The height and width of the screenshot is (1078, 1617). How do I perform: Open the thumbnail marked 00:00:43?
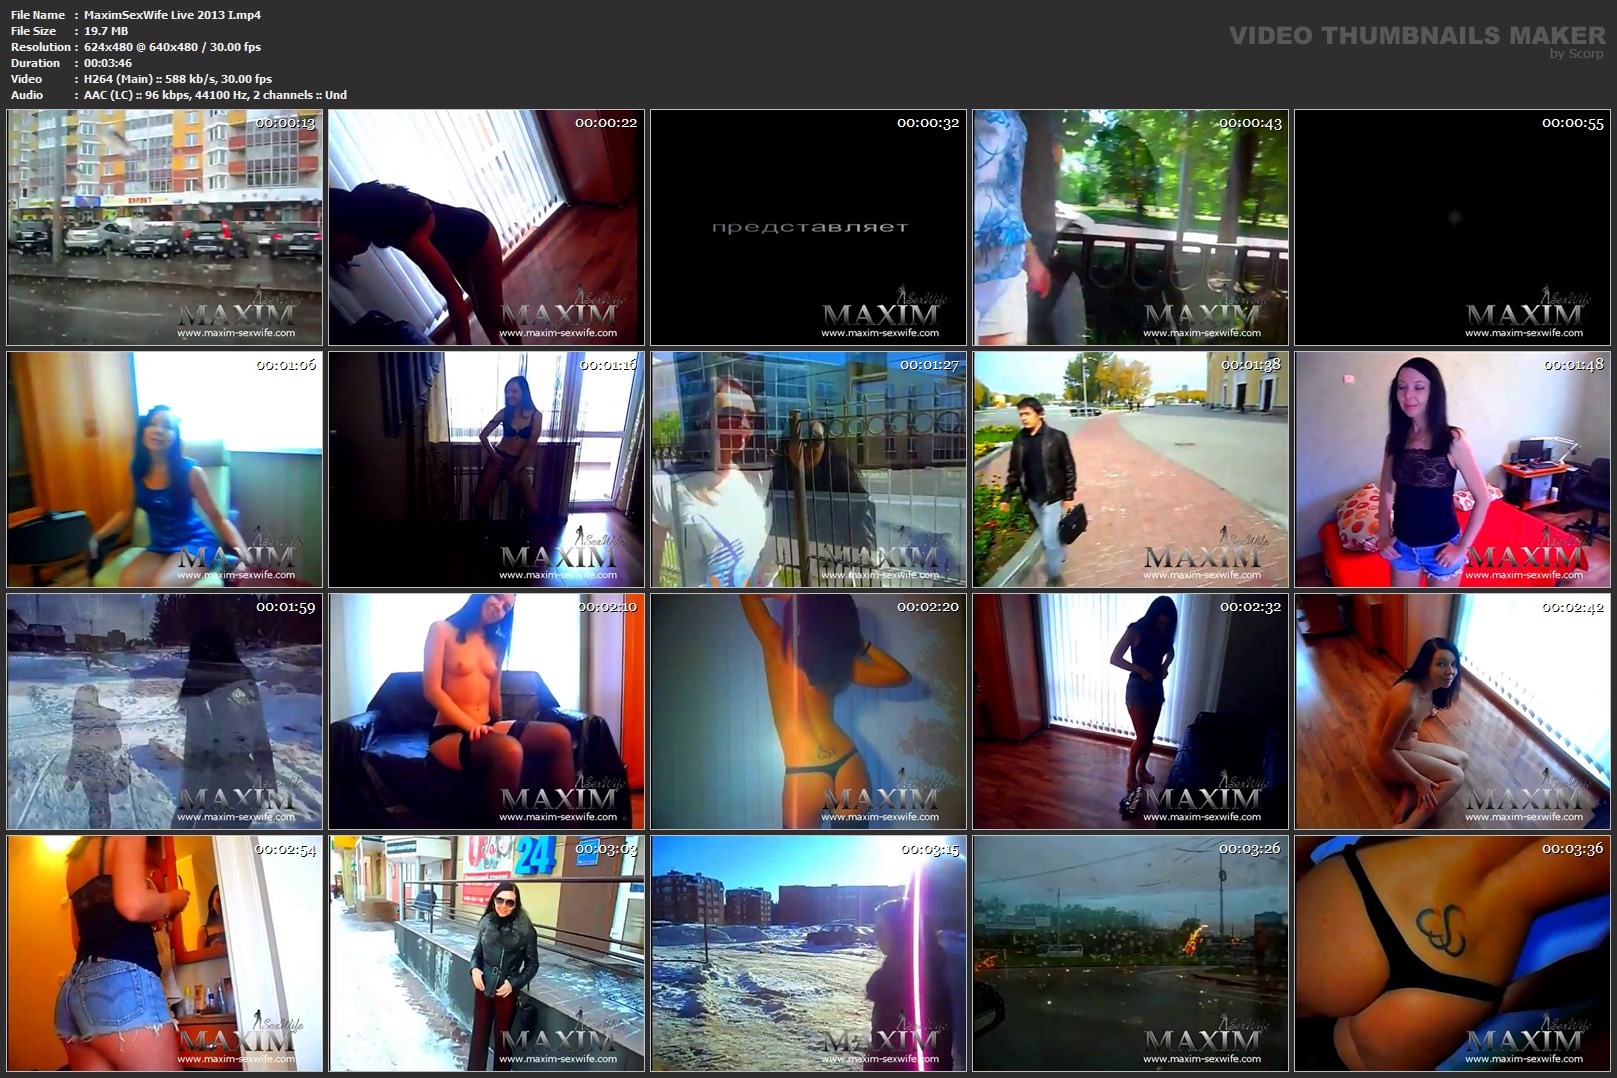point(1130,227)
